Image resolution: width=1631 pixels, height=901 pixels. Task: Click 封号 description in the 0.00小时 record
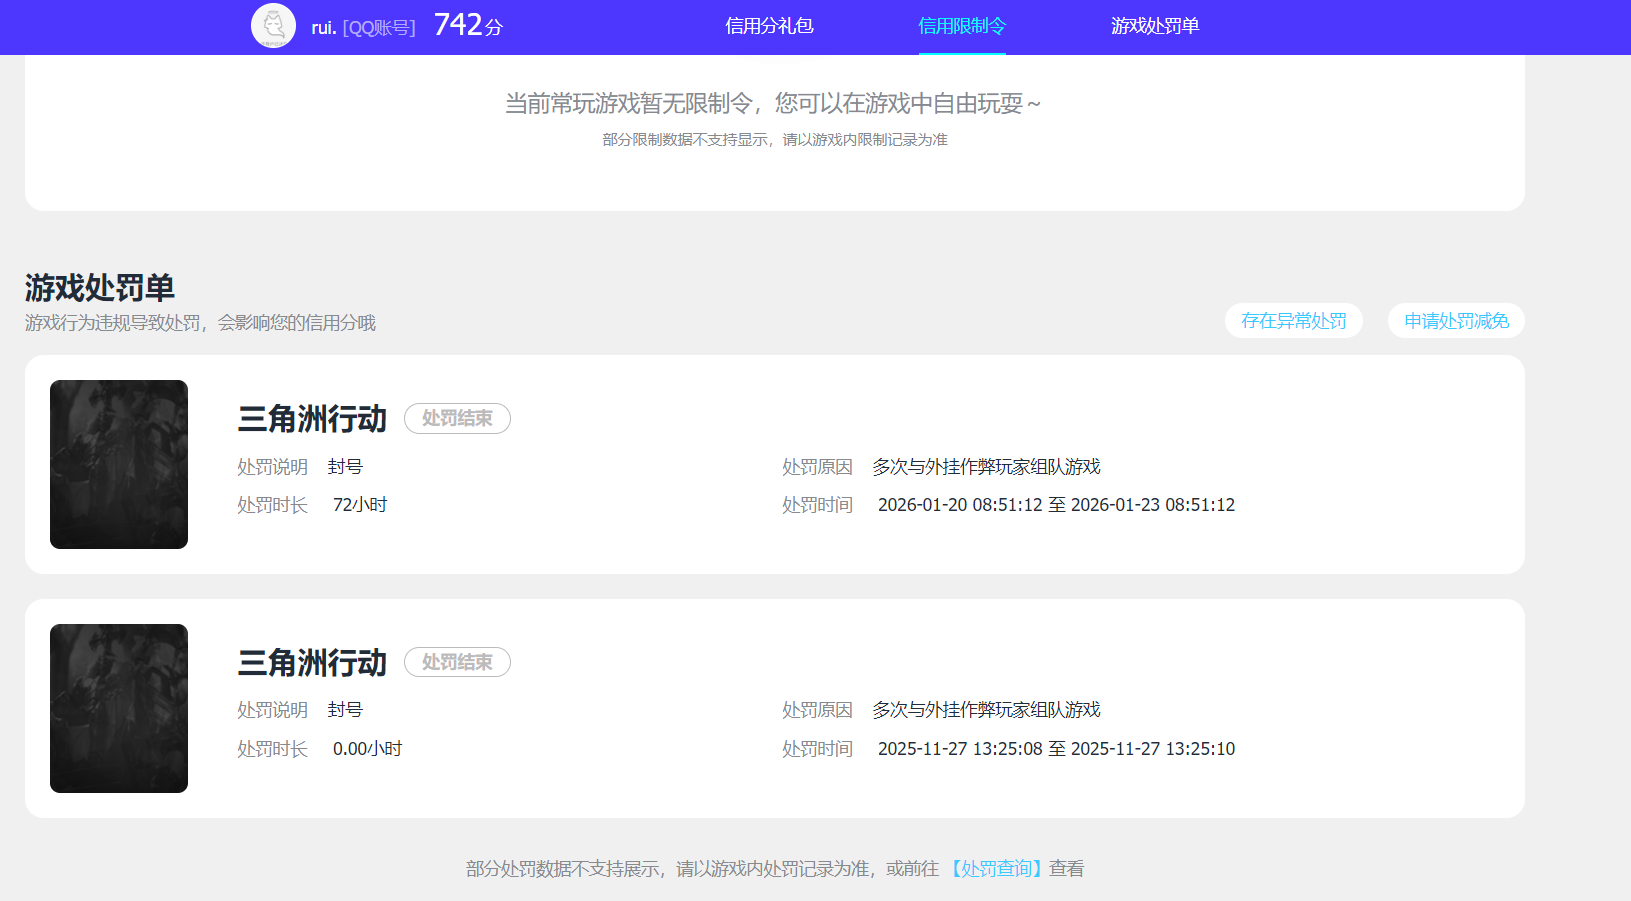(345, 710)
